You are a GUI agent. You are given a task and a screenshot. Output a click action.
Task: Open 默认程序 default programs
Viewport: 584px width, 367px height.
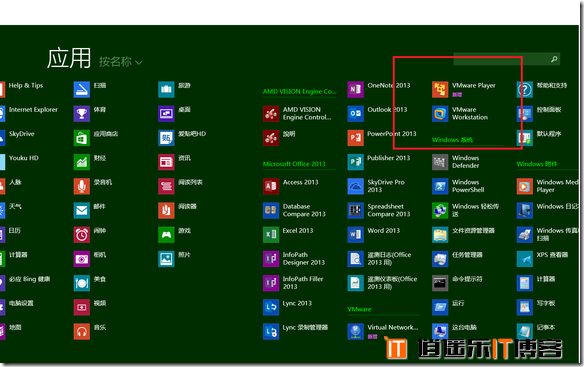coord(539,138)
